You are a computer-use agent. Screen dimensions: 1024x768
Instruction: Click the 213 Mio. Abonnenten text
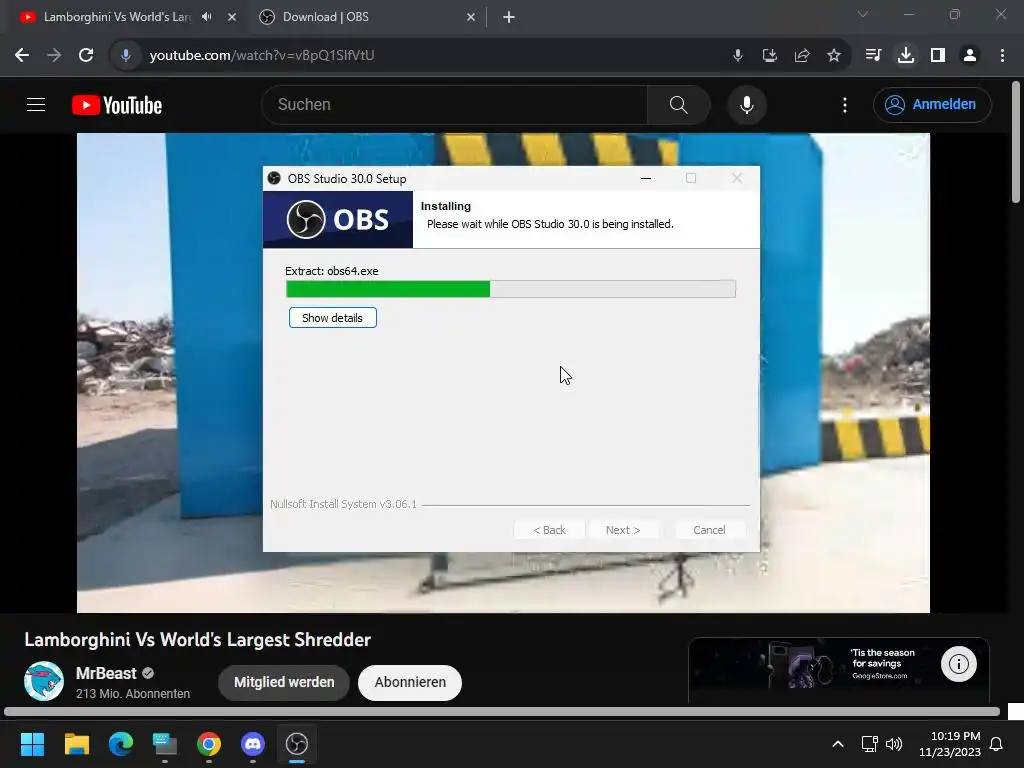coord(133,694)
